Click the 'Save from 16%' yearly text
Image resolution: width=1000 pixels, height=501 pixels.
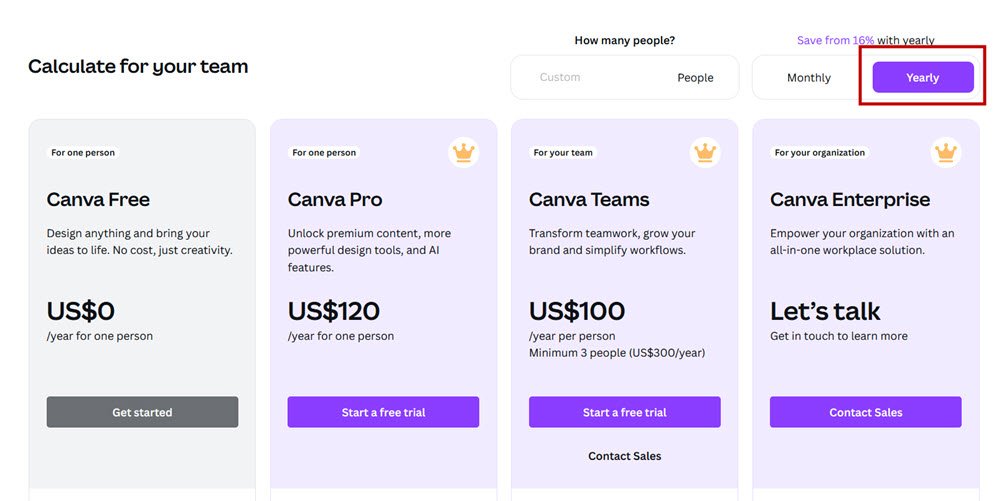point(835,41)
